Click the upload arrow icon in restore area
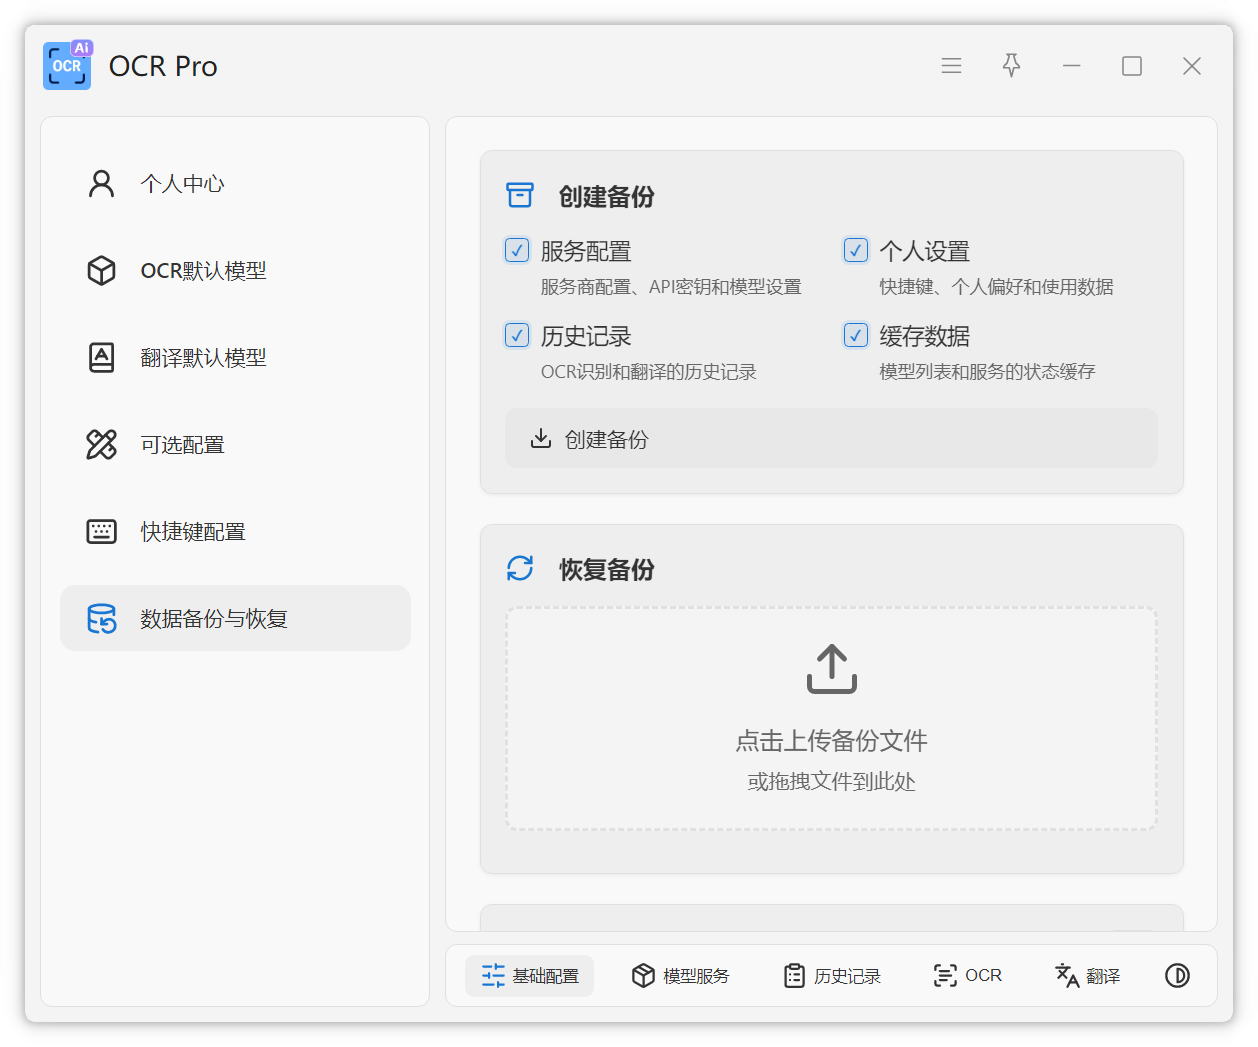 831,669
